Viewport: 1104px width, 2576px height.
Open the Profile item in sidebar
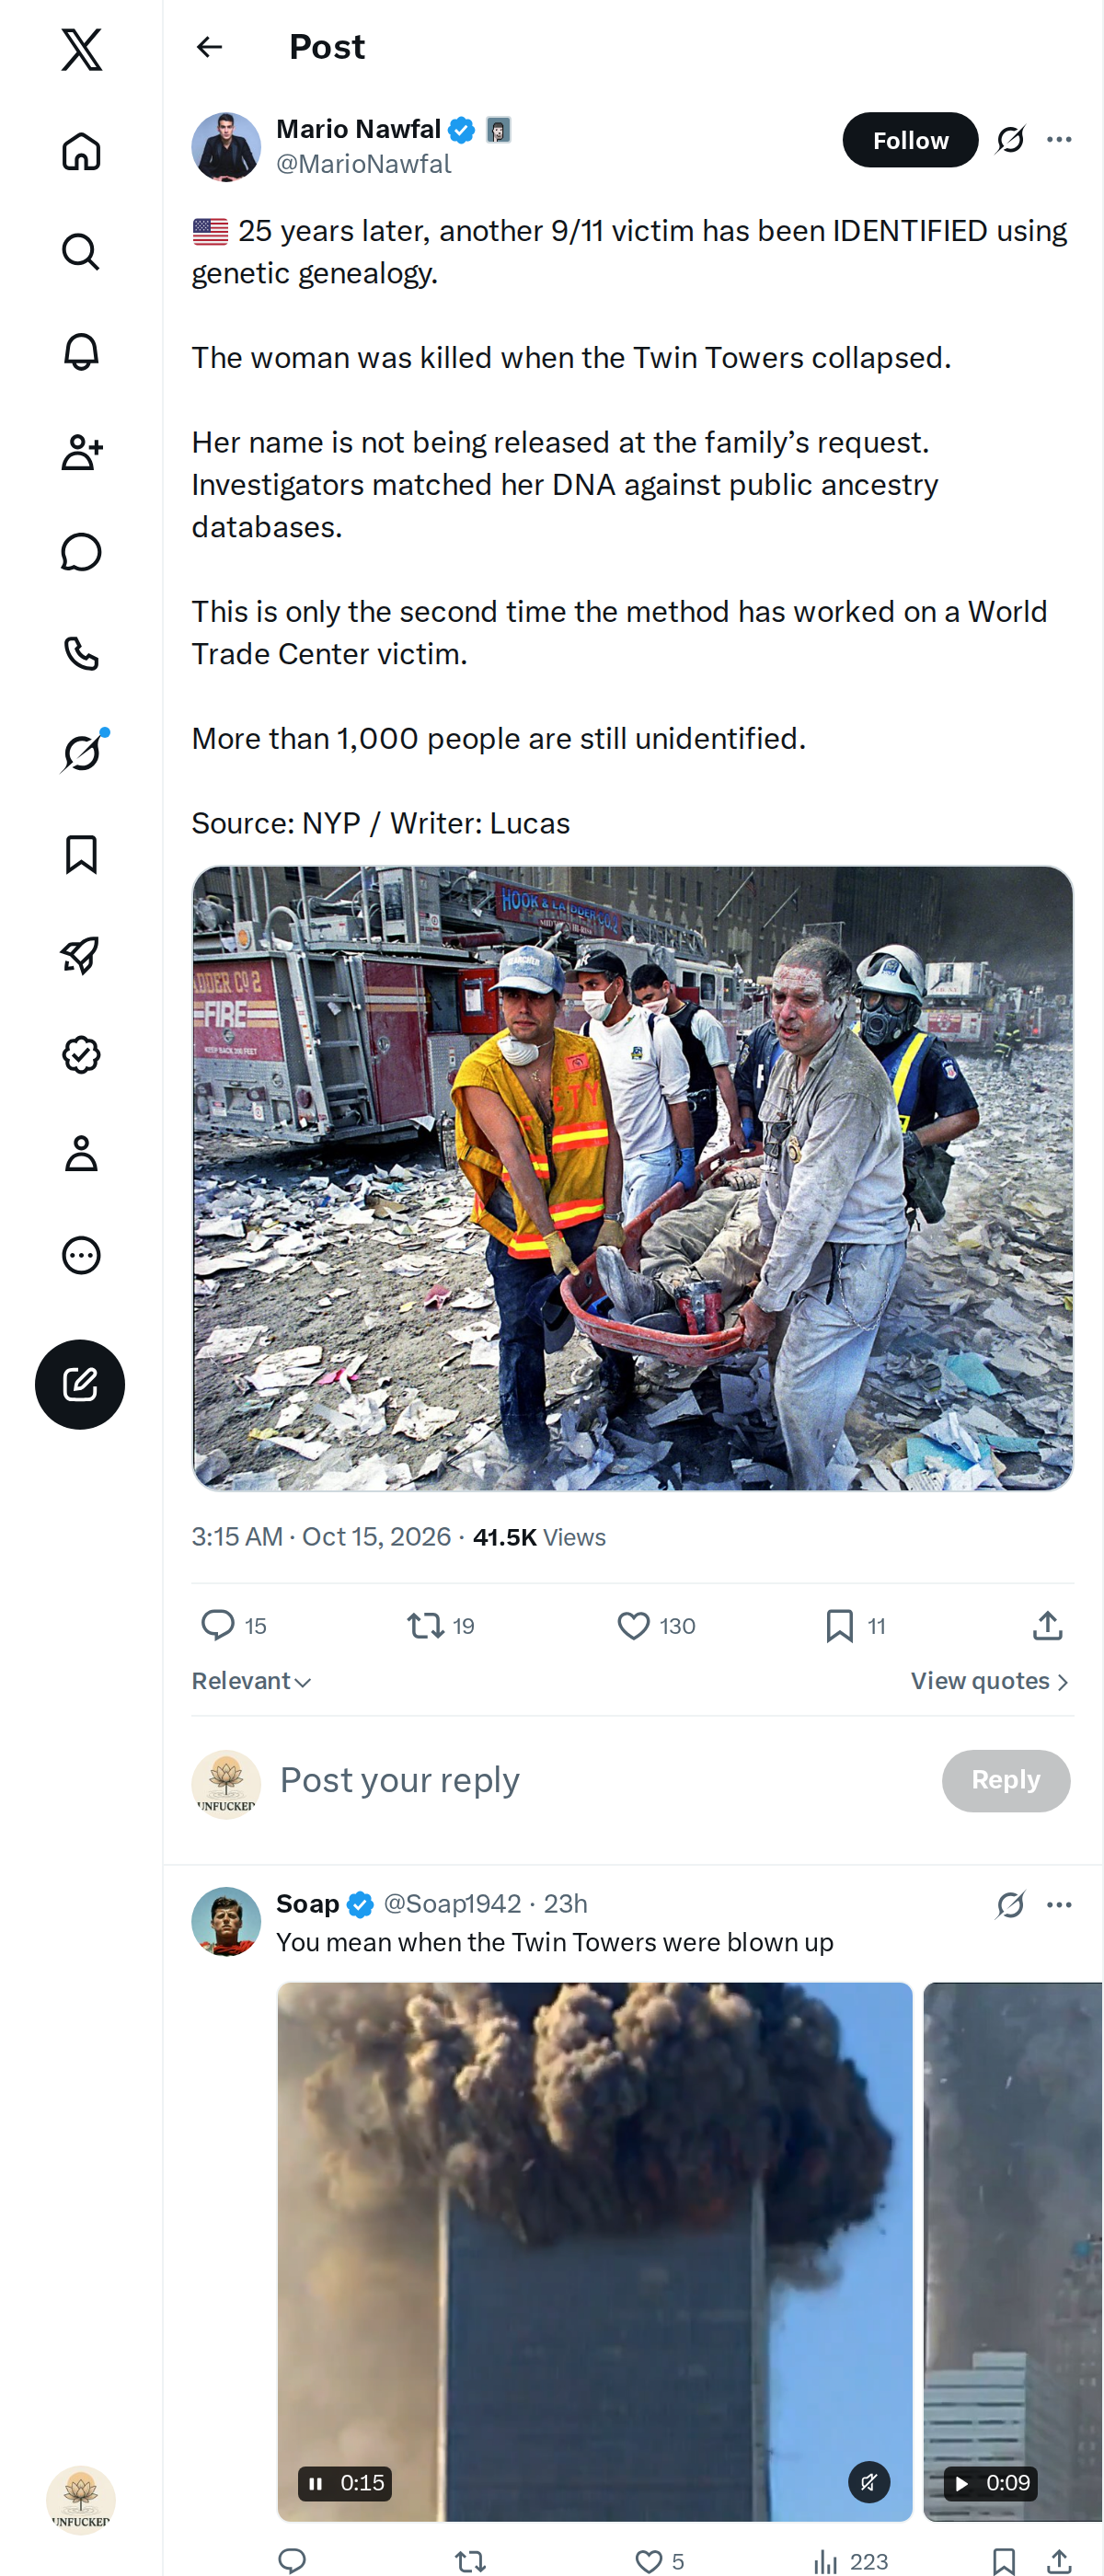pos(81,1153)
